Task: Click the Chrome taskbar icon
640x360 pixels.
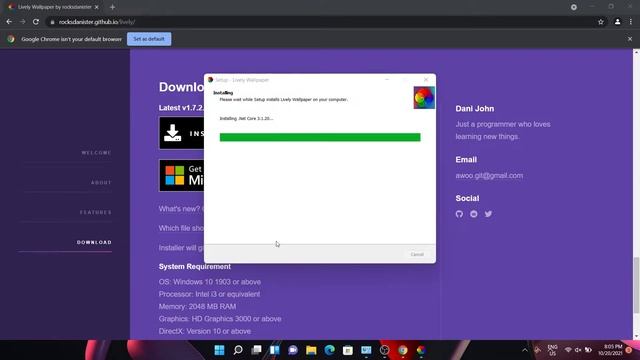Action: pos(403,350)
